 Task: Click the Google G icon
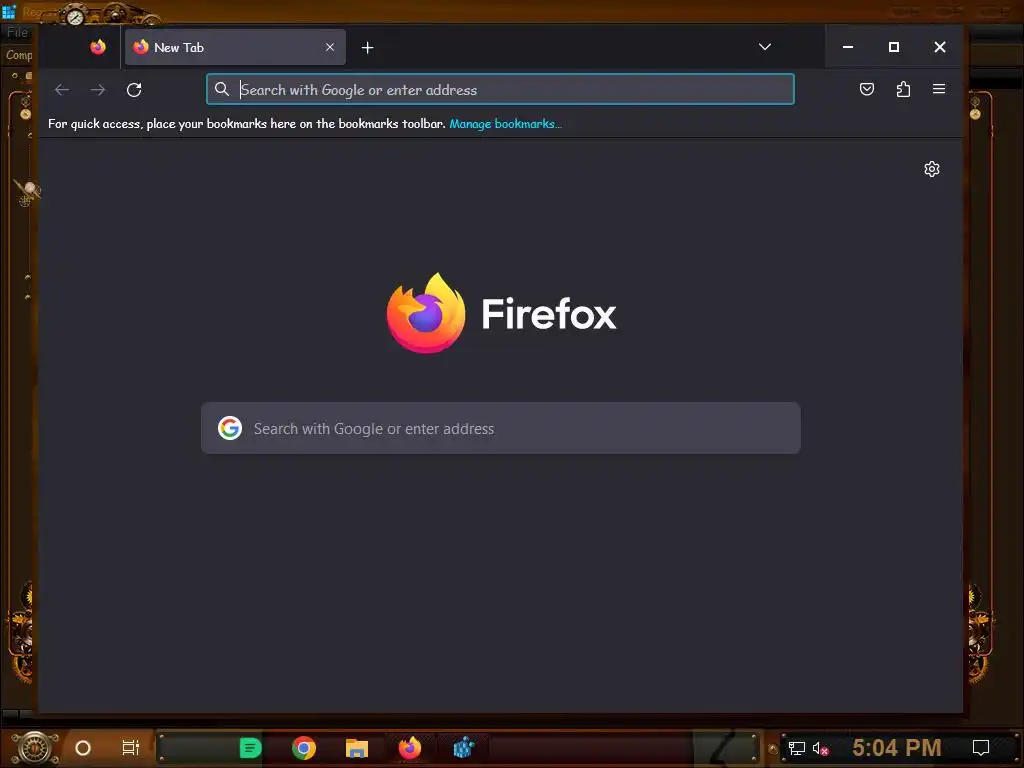[x=230, y=428]
